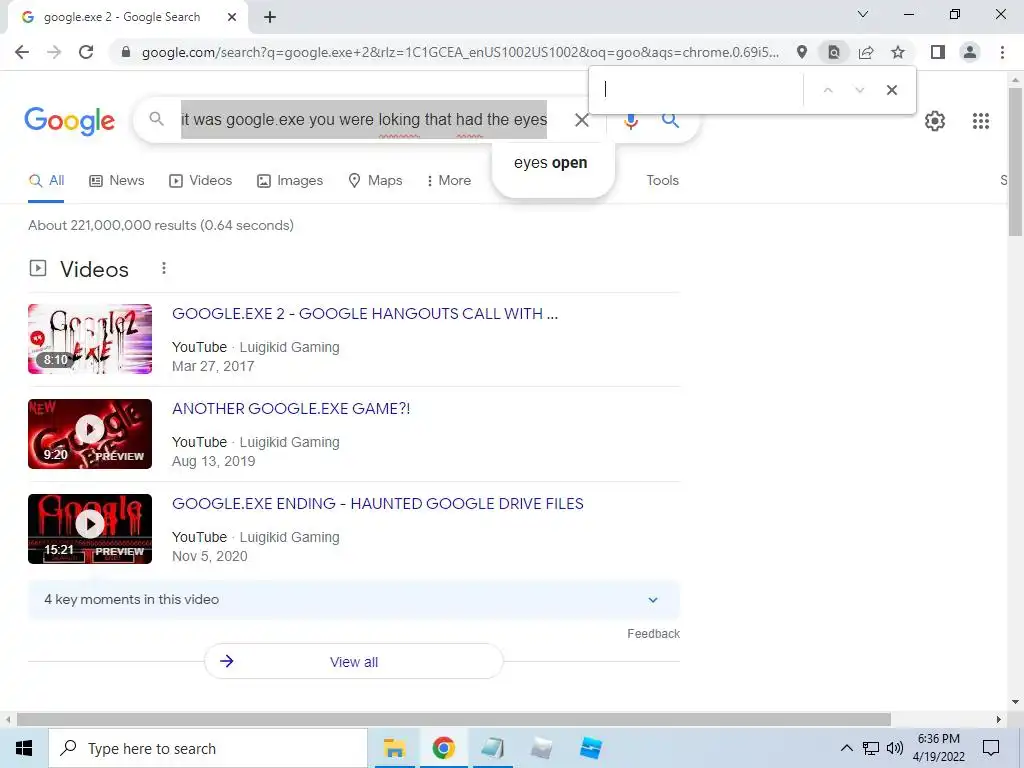The image size is (1024, 768).
Task: Play the 15:21 video preview thumbnail
Action: (x=90, y=529)
